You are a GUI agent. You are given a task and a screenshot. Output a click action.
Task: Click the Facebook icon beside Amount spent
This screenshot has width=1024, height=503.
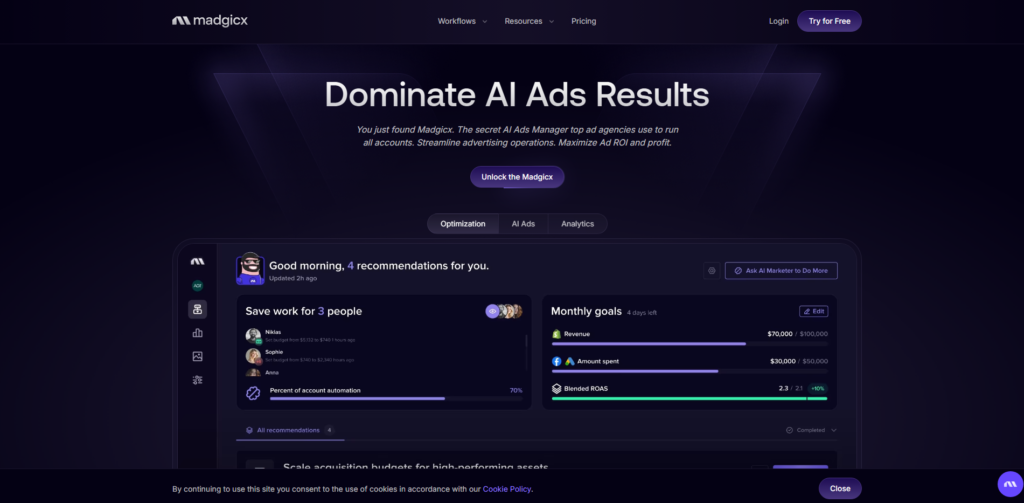[x=556, y=361]
